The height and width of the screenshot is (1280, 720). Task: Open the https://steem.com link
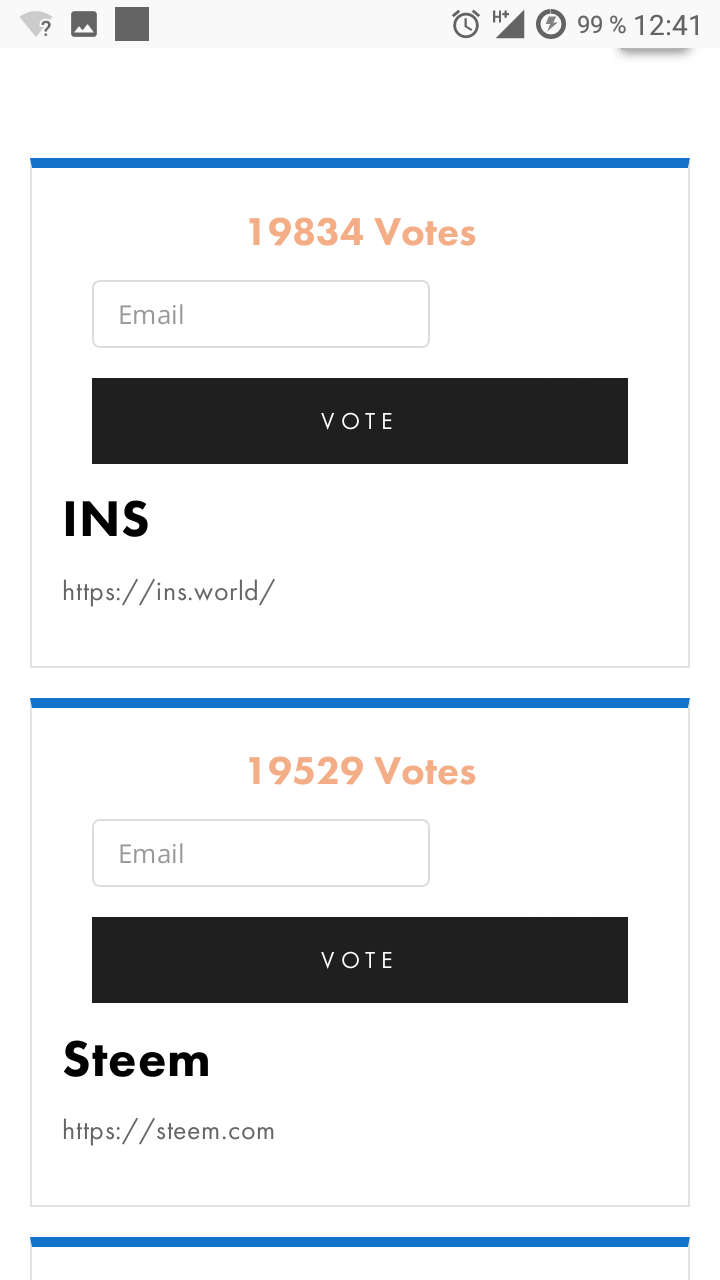tap(168, 1131)
